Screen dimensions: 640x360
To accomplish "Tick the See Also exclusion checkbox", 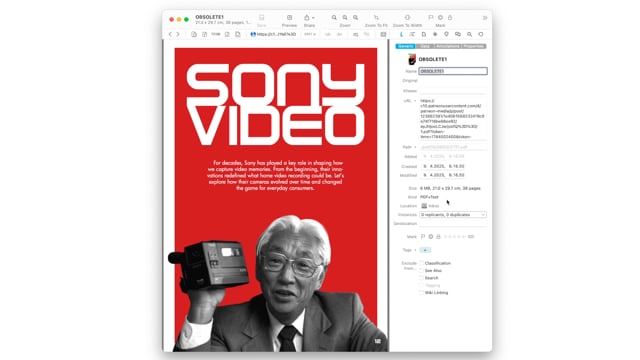I will [x=421, y=271].
